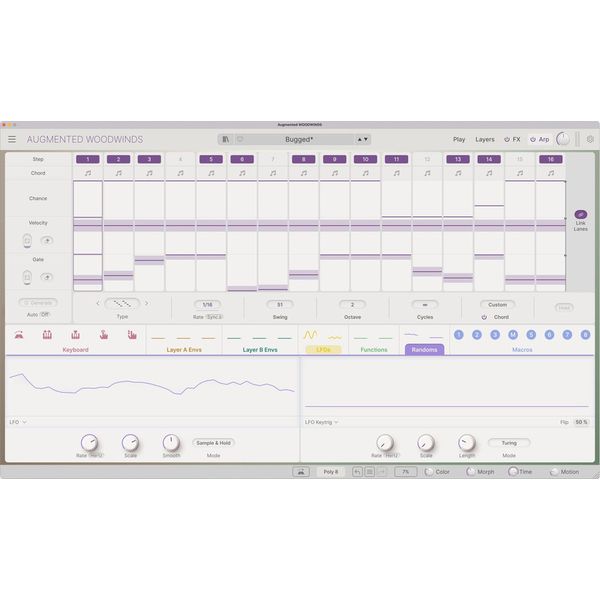Toggle arpeggiator step 13 off
The width and height of the screenshot is (600, 600).
coord(458,159)
